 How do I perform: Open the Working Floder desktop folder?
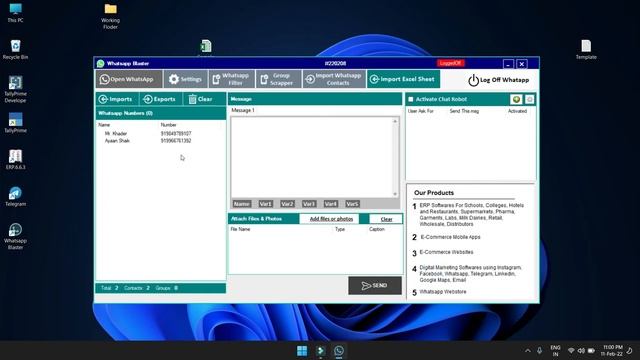click(x=110, y=16)
